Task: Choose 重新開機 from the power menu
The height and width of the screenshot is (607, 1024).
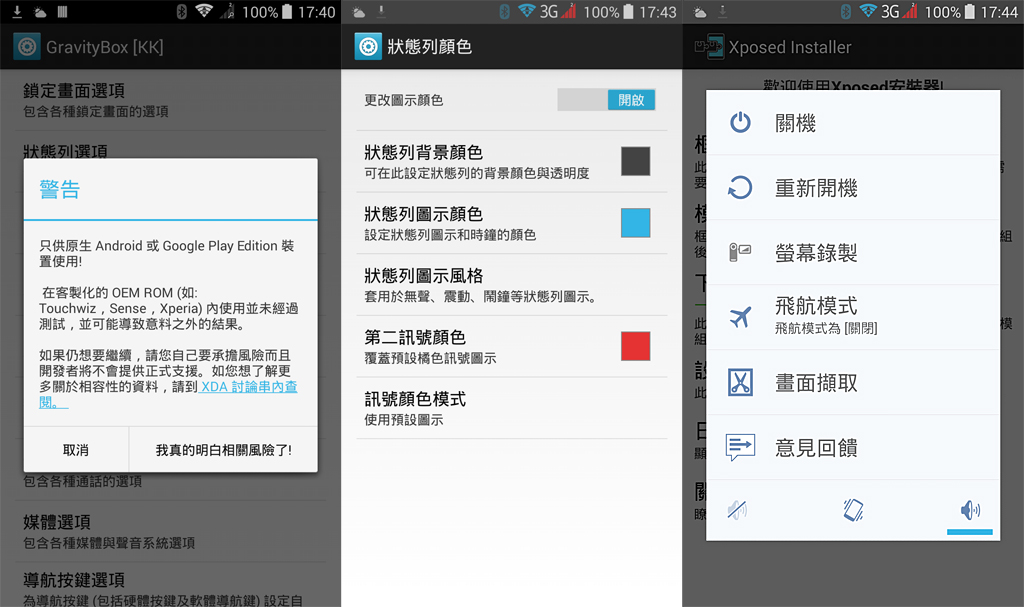Action: click(x=853, y=188)
